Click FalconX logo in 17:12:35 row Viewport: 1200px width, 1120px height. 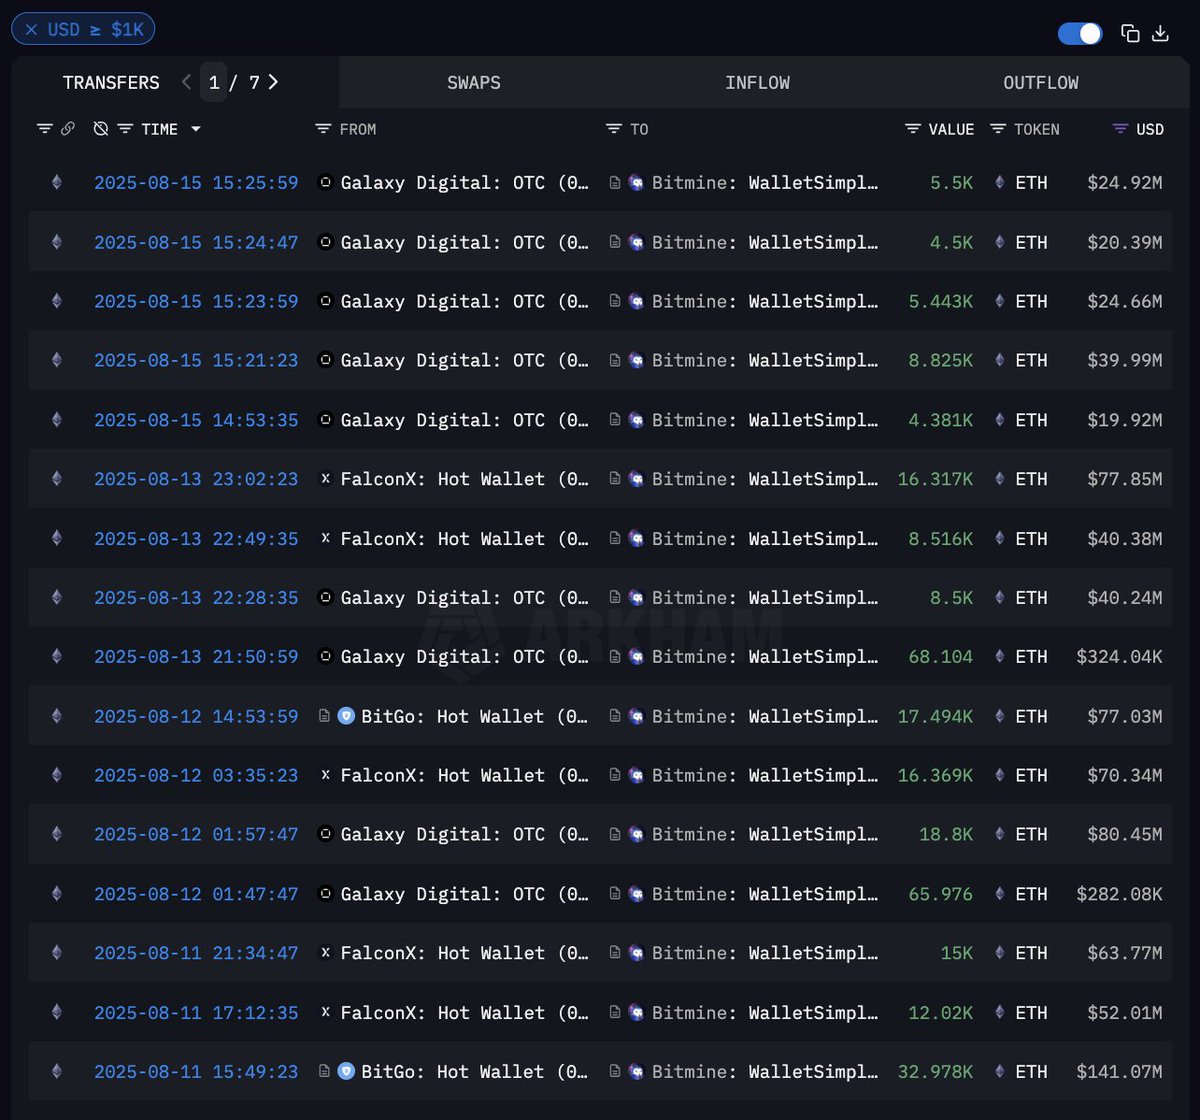[x=325, y=1012]
